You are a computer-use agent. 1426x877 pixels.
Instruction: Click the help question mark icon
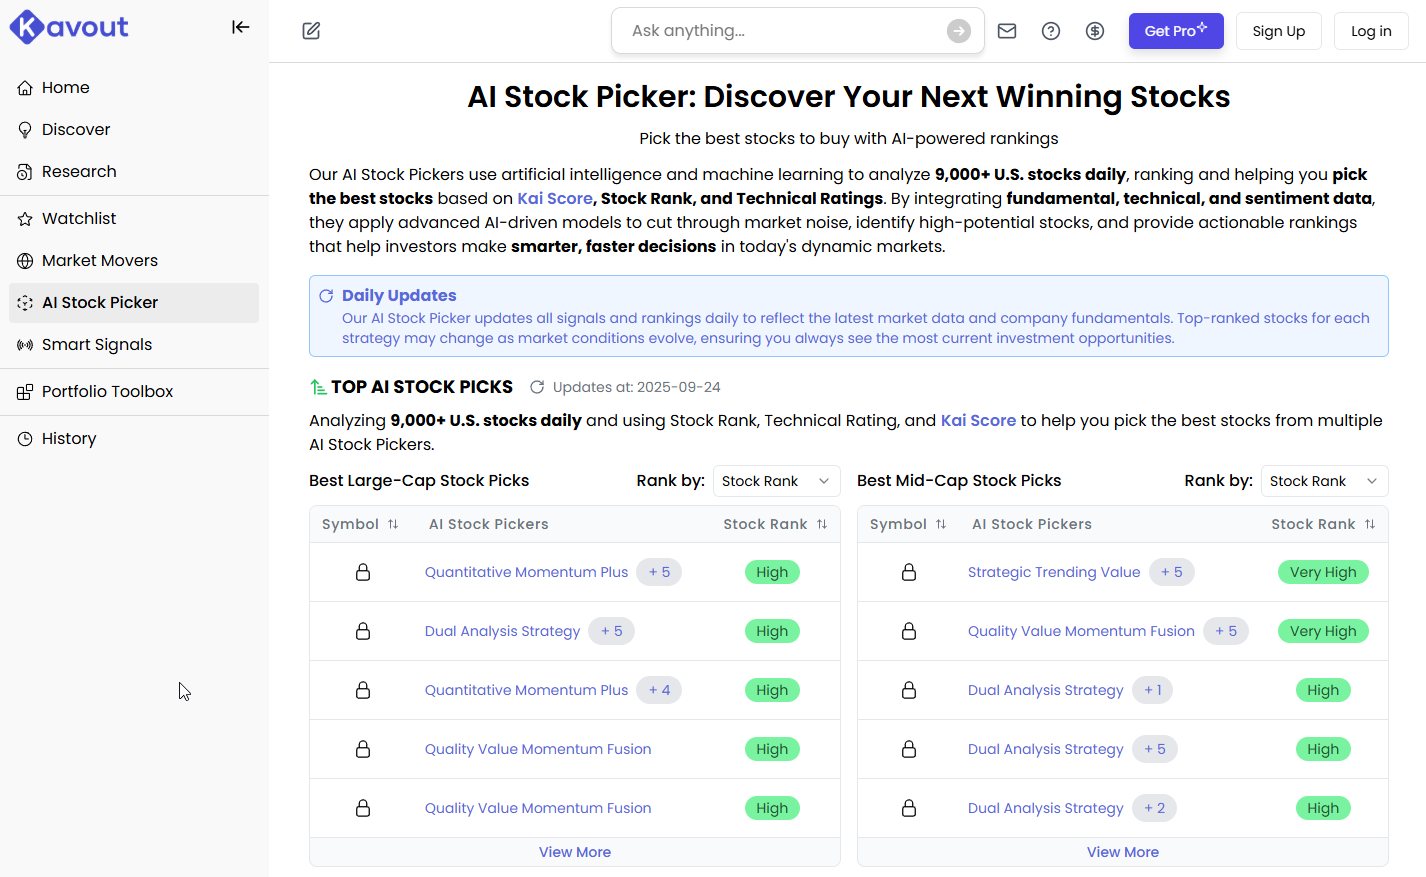point(1051,31)
